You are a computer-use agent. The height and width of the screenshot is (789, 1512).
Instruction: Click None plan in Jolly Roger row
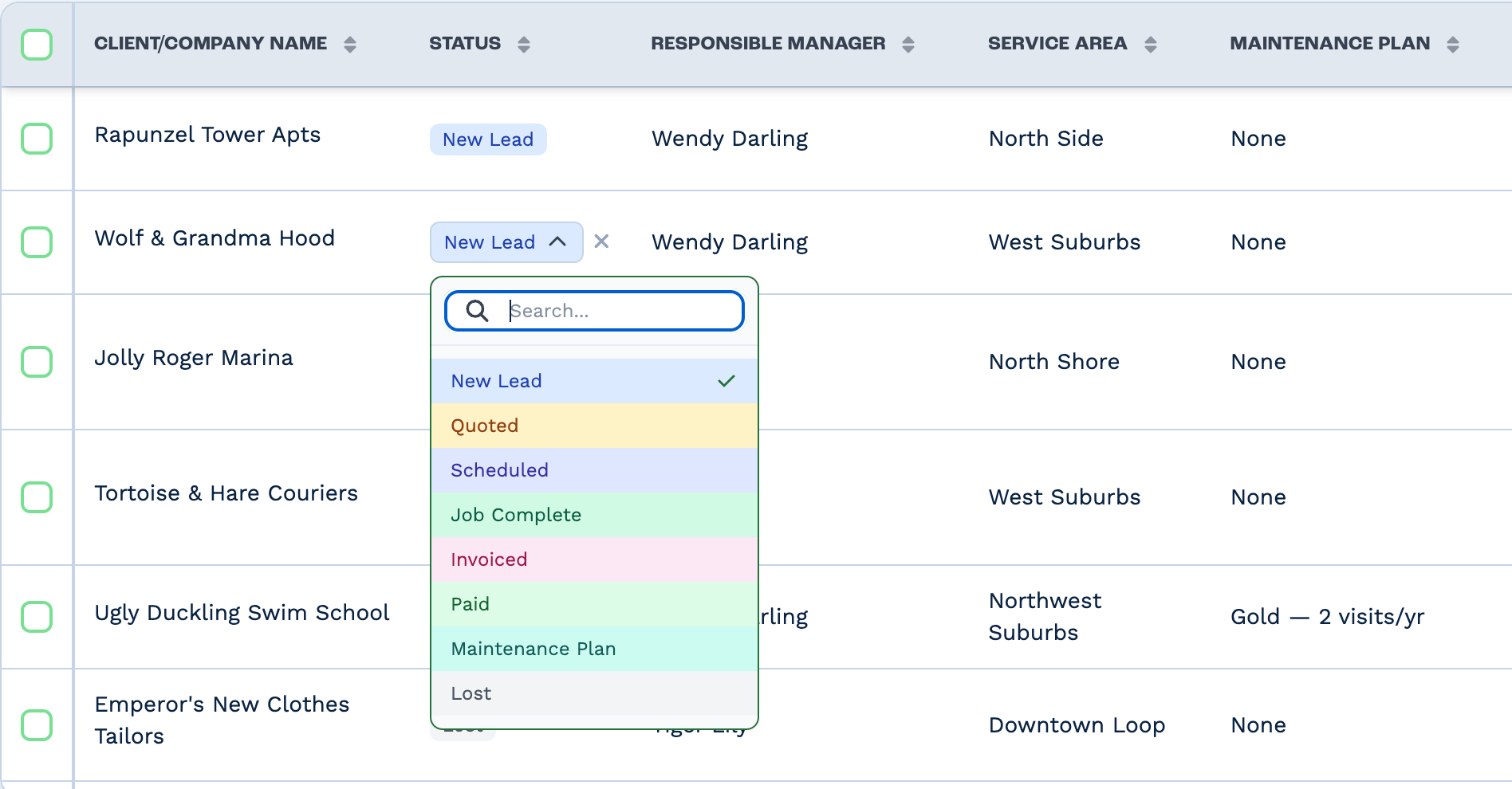[x=1258, y=362]
